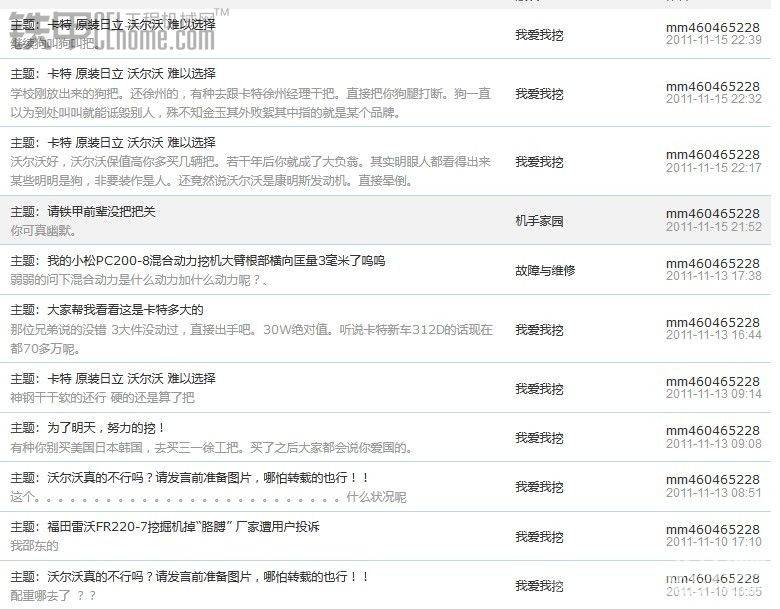Select reply text ending 什么状况呢
Screen dimensions: 780x609
(x=208, y=497)
